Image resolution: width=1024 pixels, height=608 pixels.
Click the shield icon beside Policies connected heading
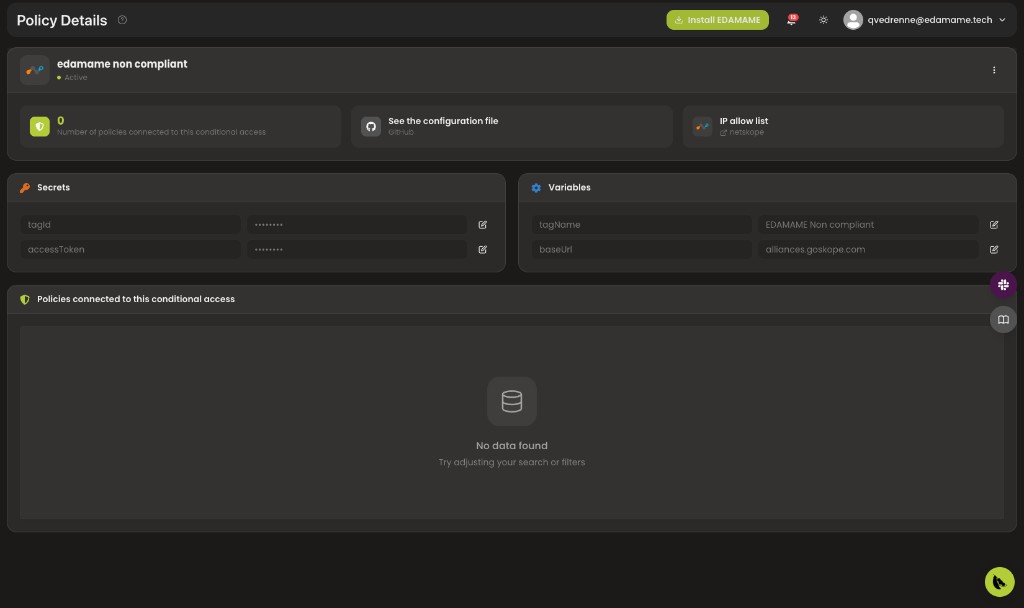[25, 300]
